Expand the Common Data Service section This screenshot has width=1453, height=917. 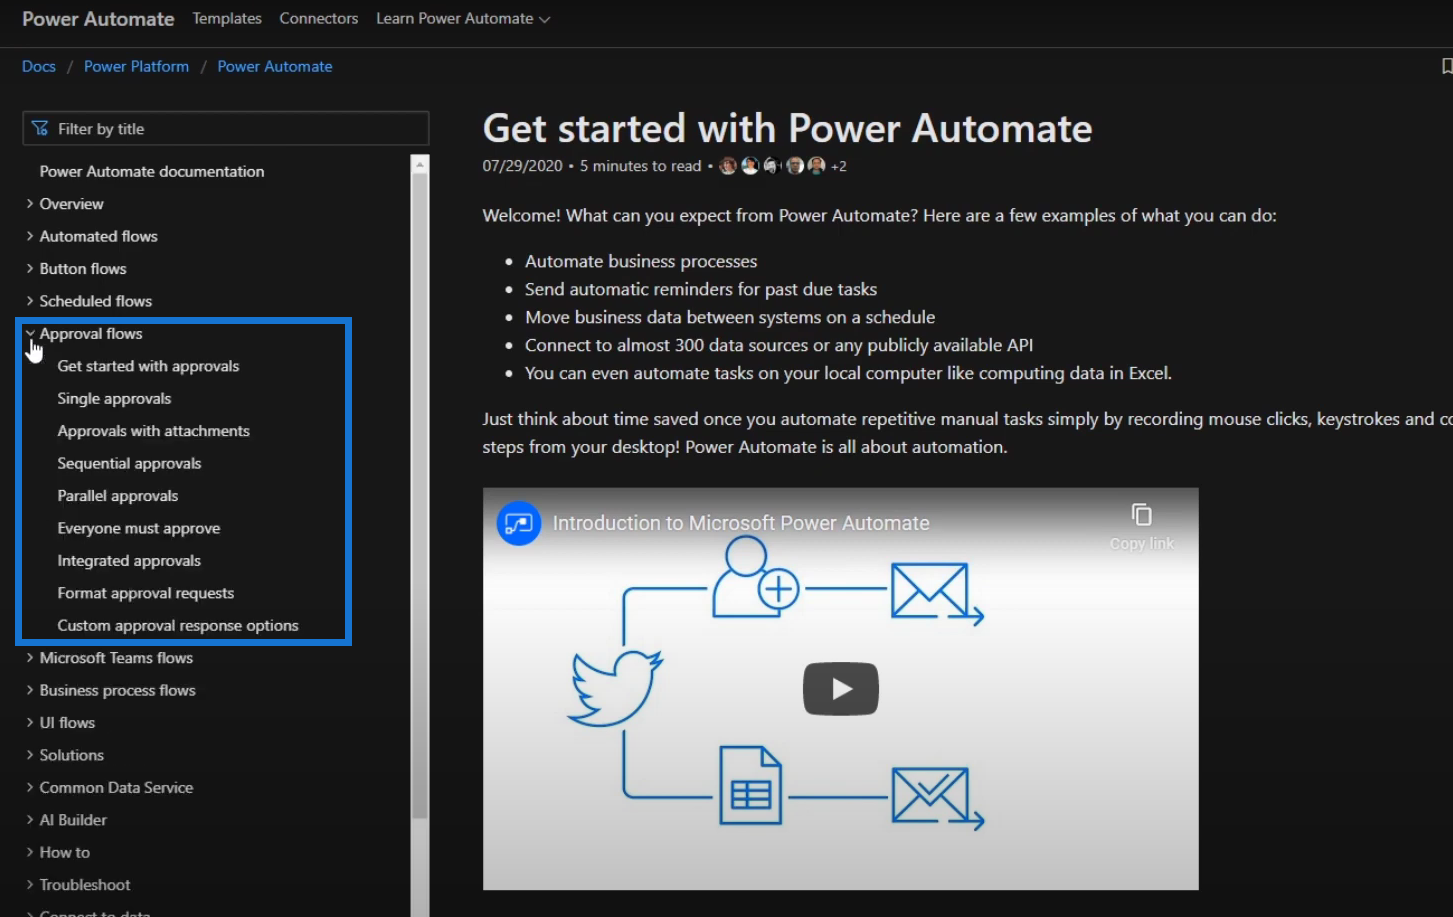(x=116, y=787)
